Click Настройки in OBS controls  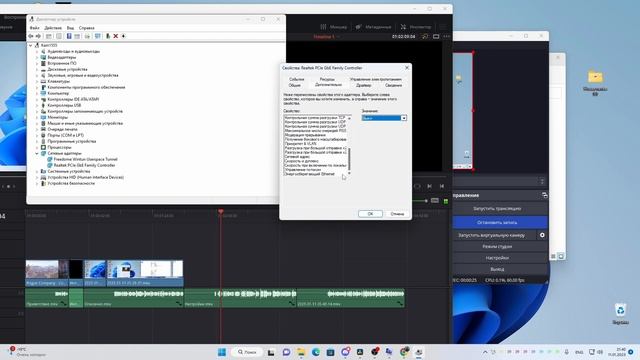[x=497, y=258]
